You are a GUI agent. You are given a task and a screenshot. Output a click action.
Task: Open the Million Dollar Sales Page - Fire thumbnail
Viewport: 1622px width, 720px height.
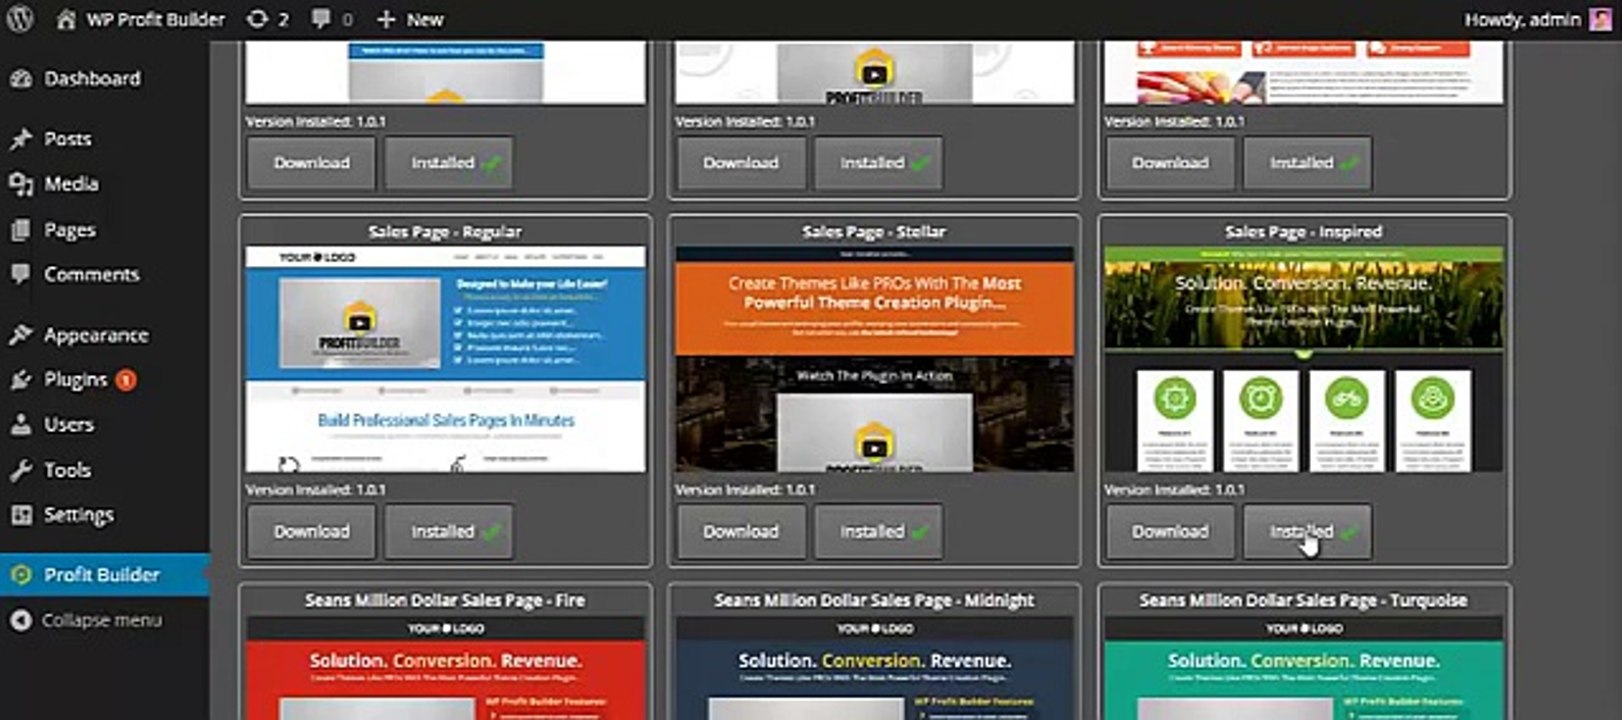445,668
